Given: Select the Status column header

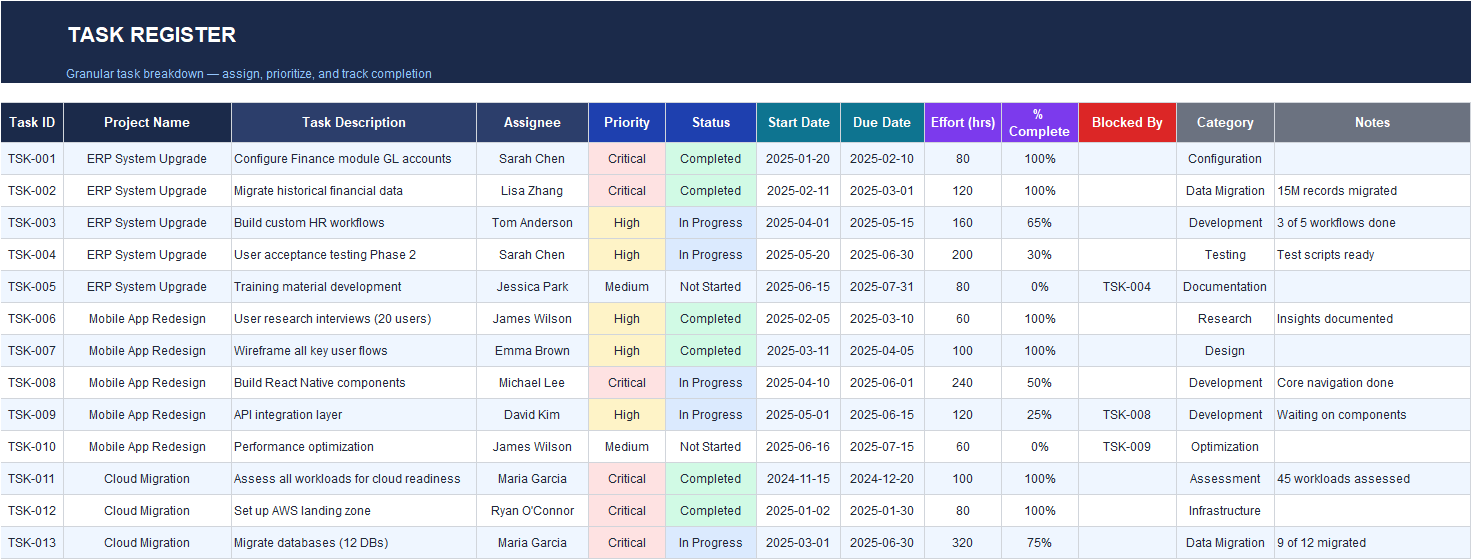Looking at the screenshot, I should 711,122.
